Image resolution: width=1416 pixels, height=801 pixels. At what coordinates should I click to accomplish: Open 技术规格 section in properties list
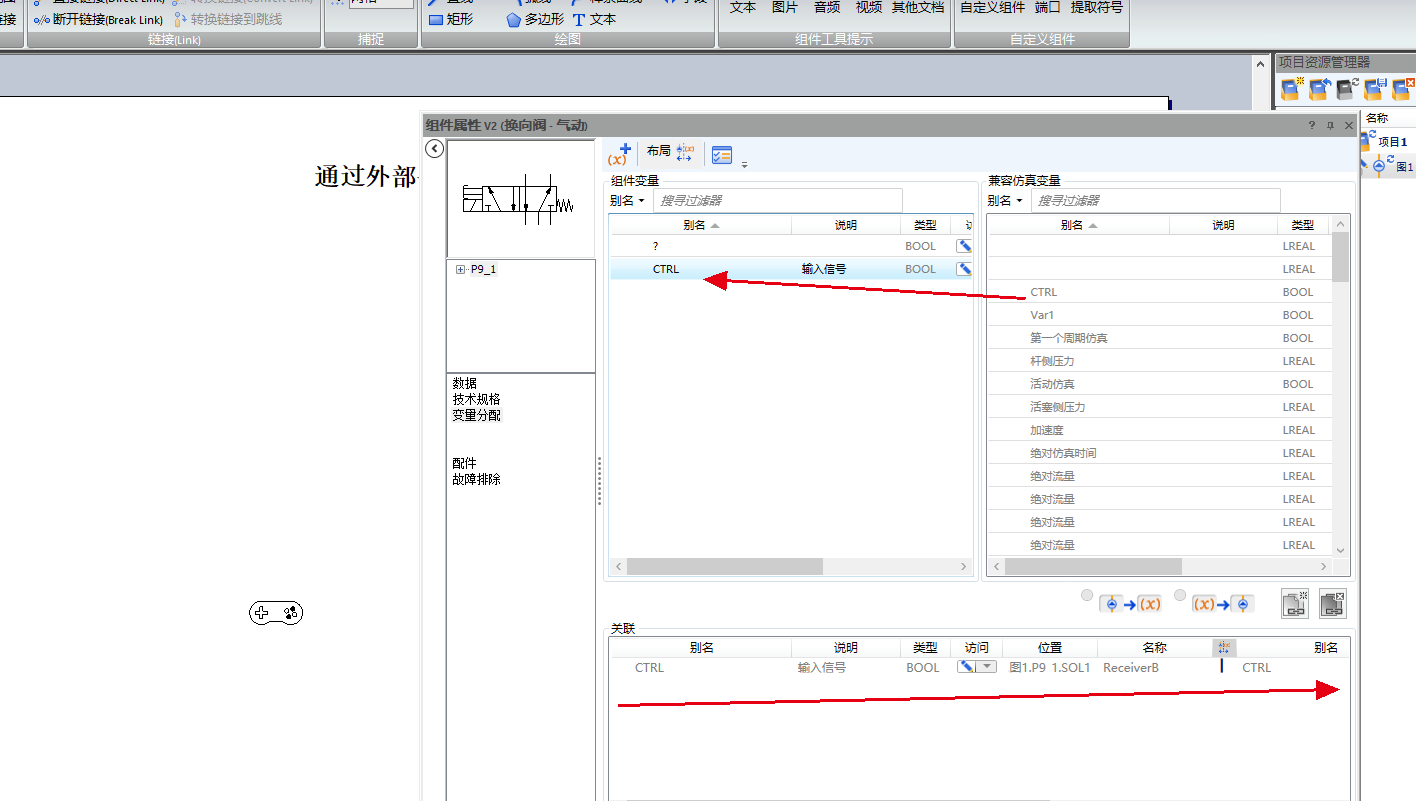click(x=477, y=399)
